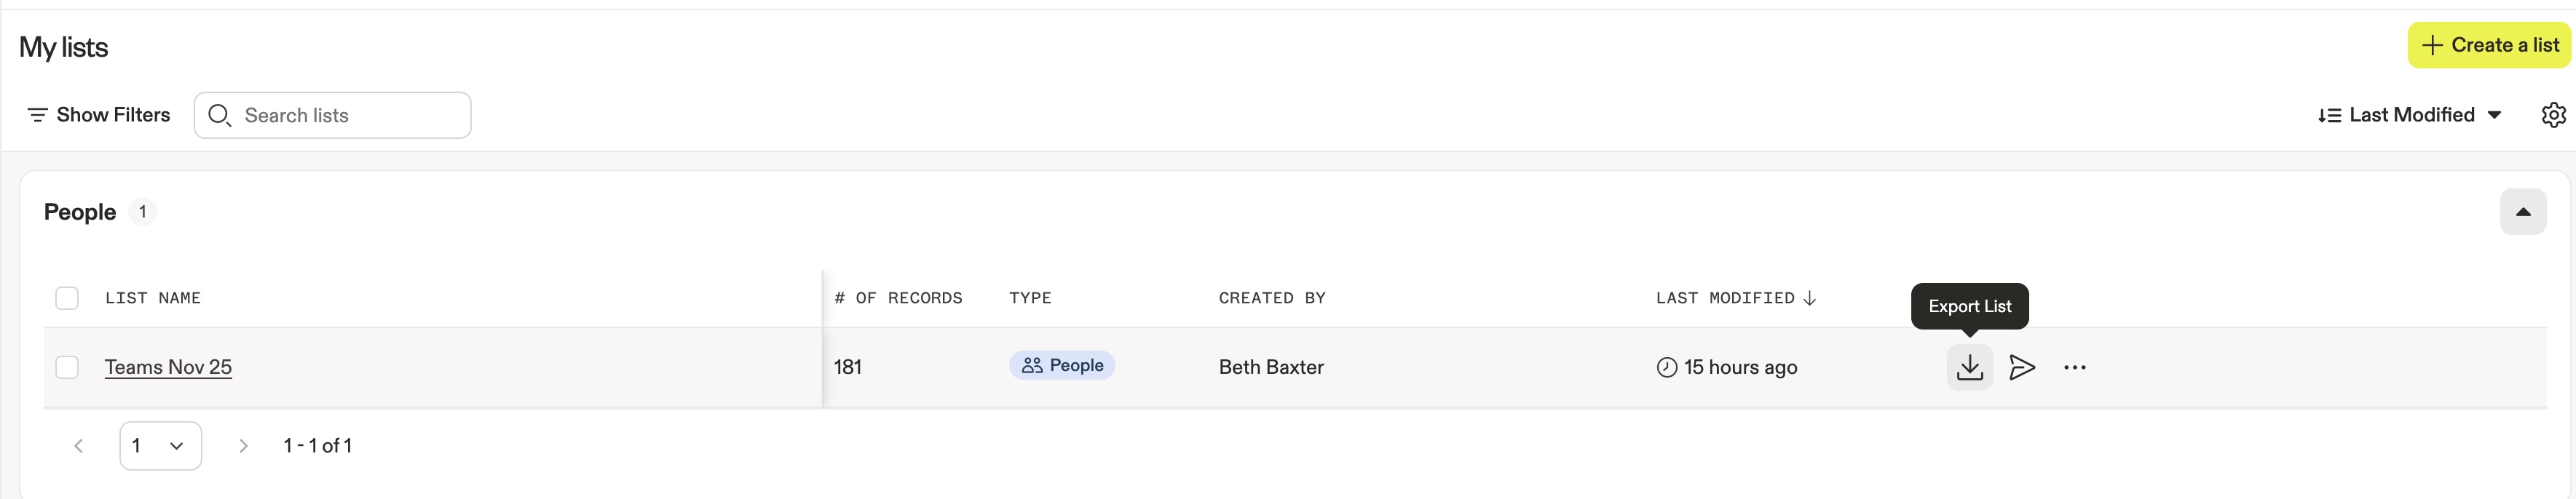This screenshot has width=2576, height=499.
Task: Sort by # of Records column header
Action: (898, 298)
